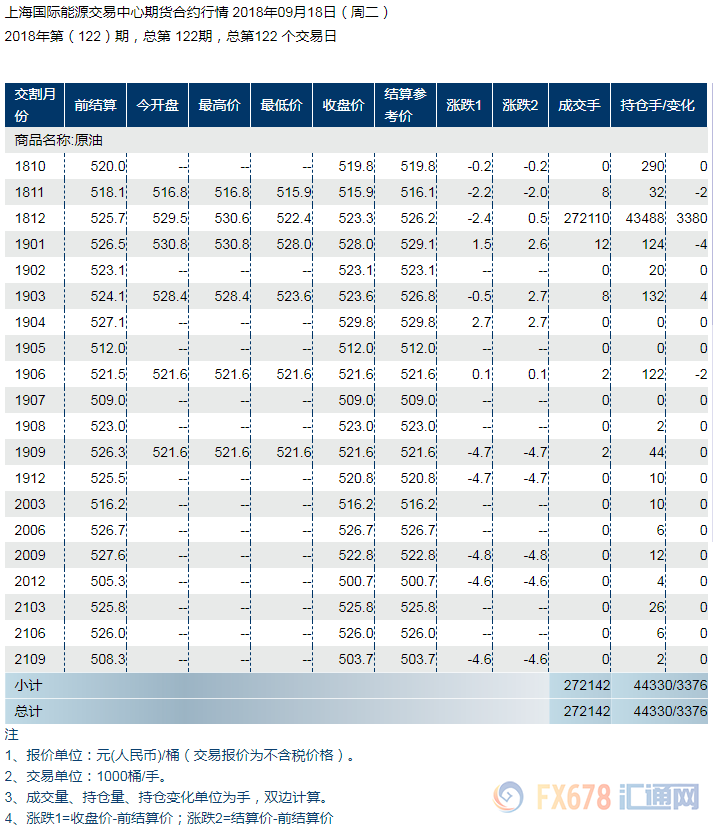
Task: Click the 收盘价 column header
Action: 344,105
